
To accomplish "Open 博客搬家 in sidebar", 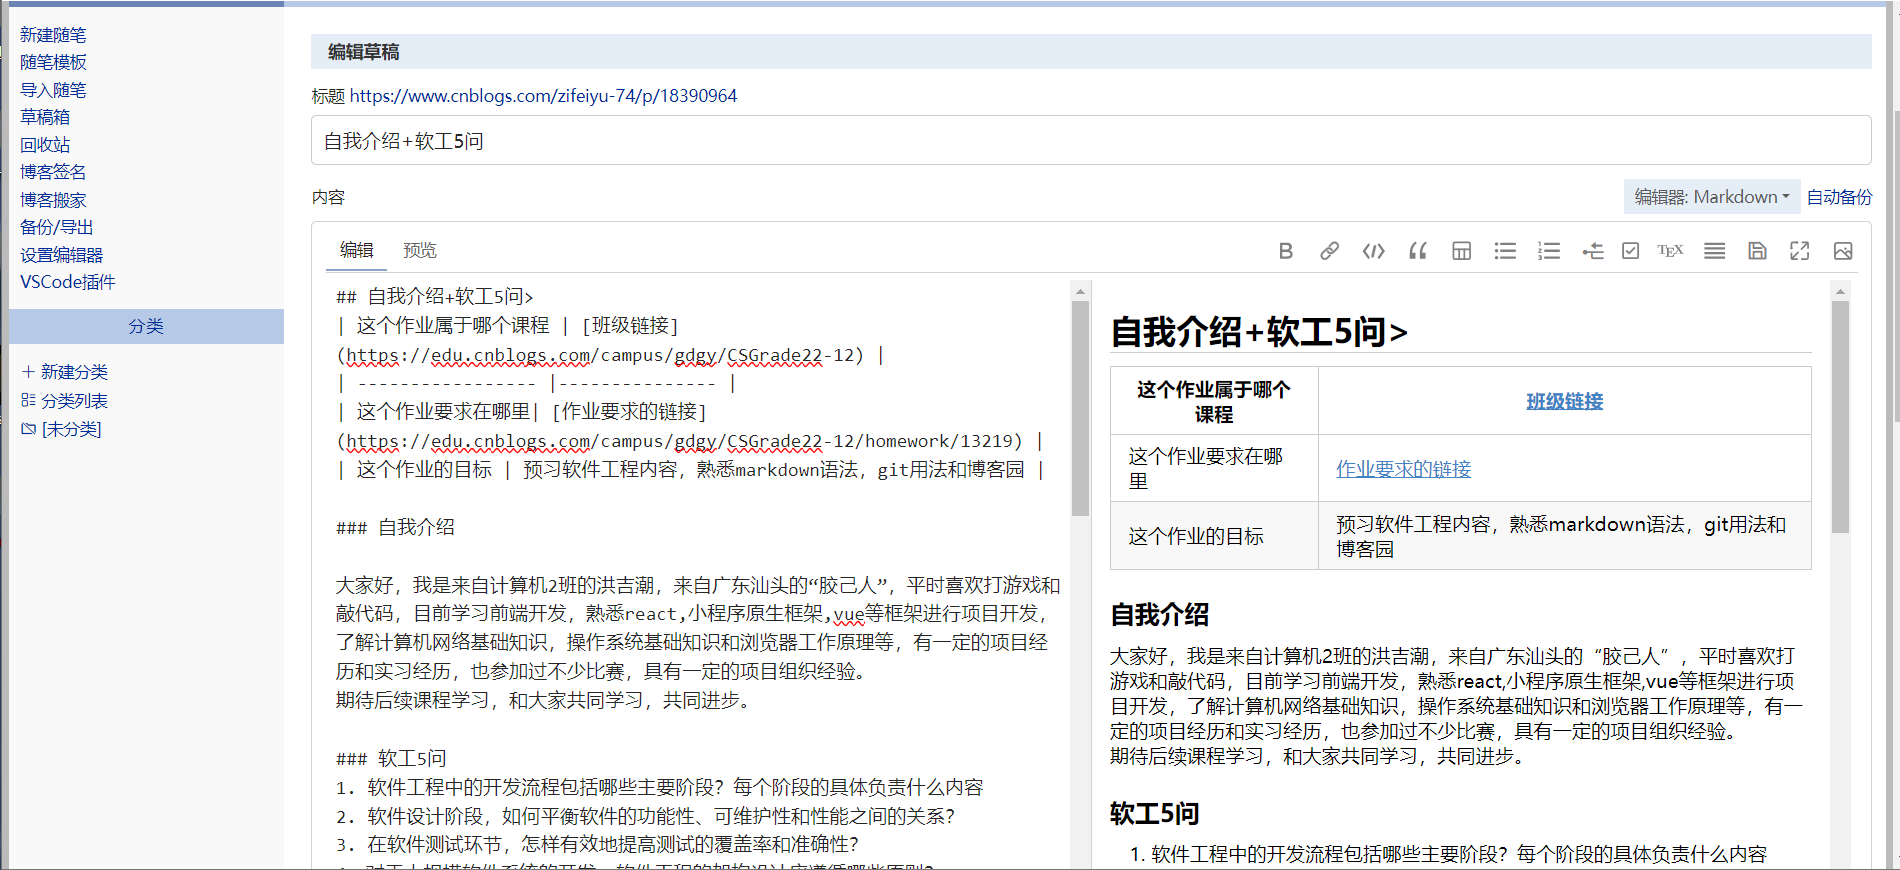I will tap(53, 200).
